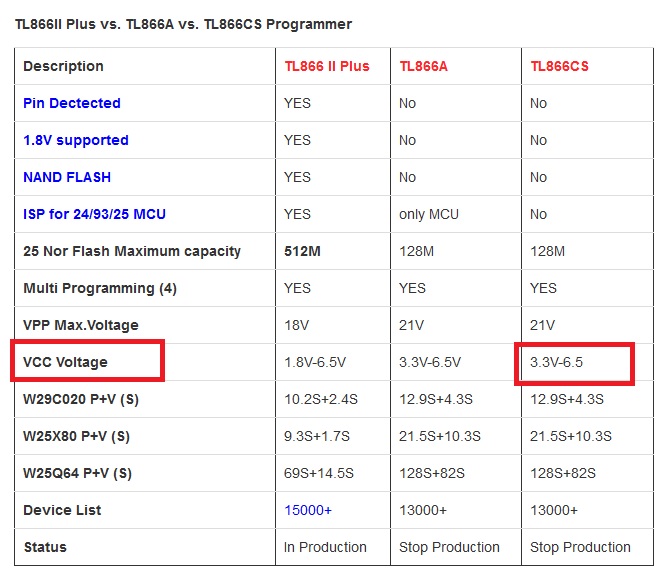Open the 1.8V supported link
The height and width of the screenshot is (573, 666).
coord(76,140)
